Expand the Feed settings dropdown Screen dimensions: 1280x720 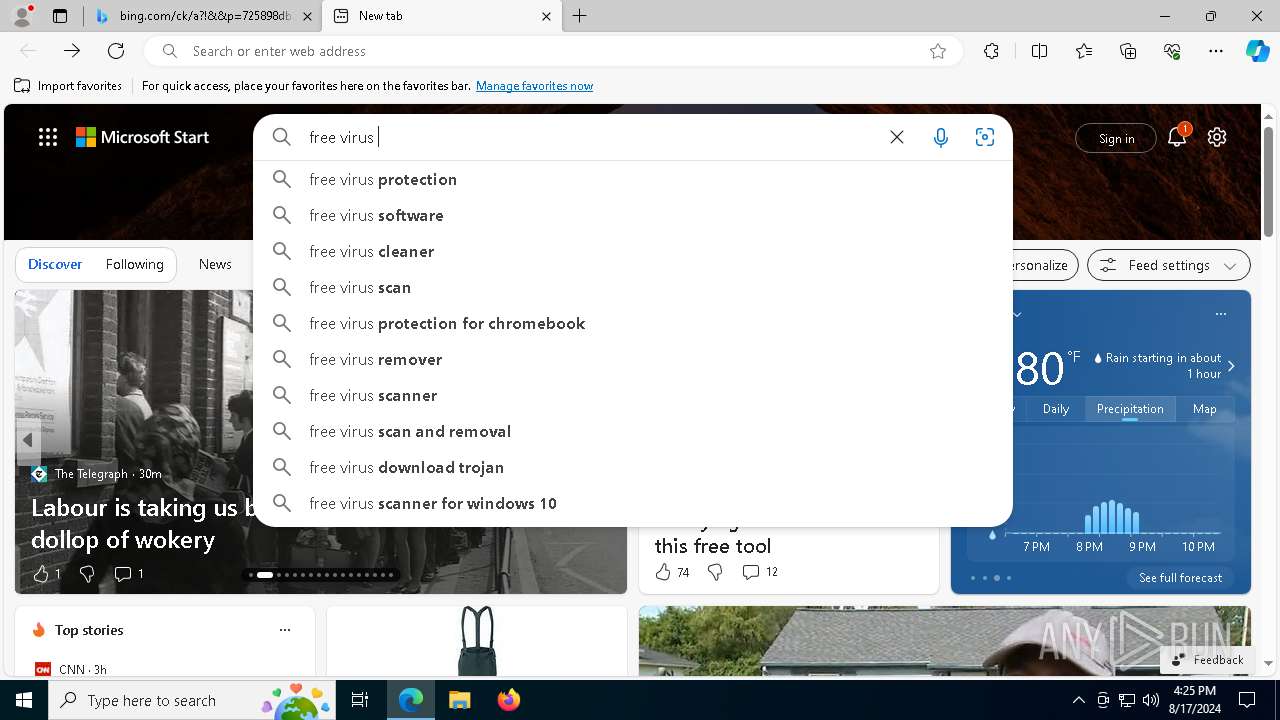1169,265
